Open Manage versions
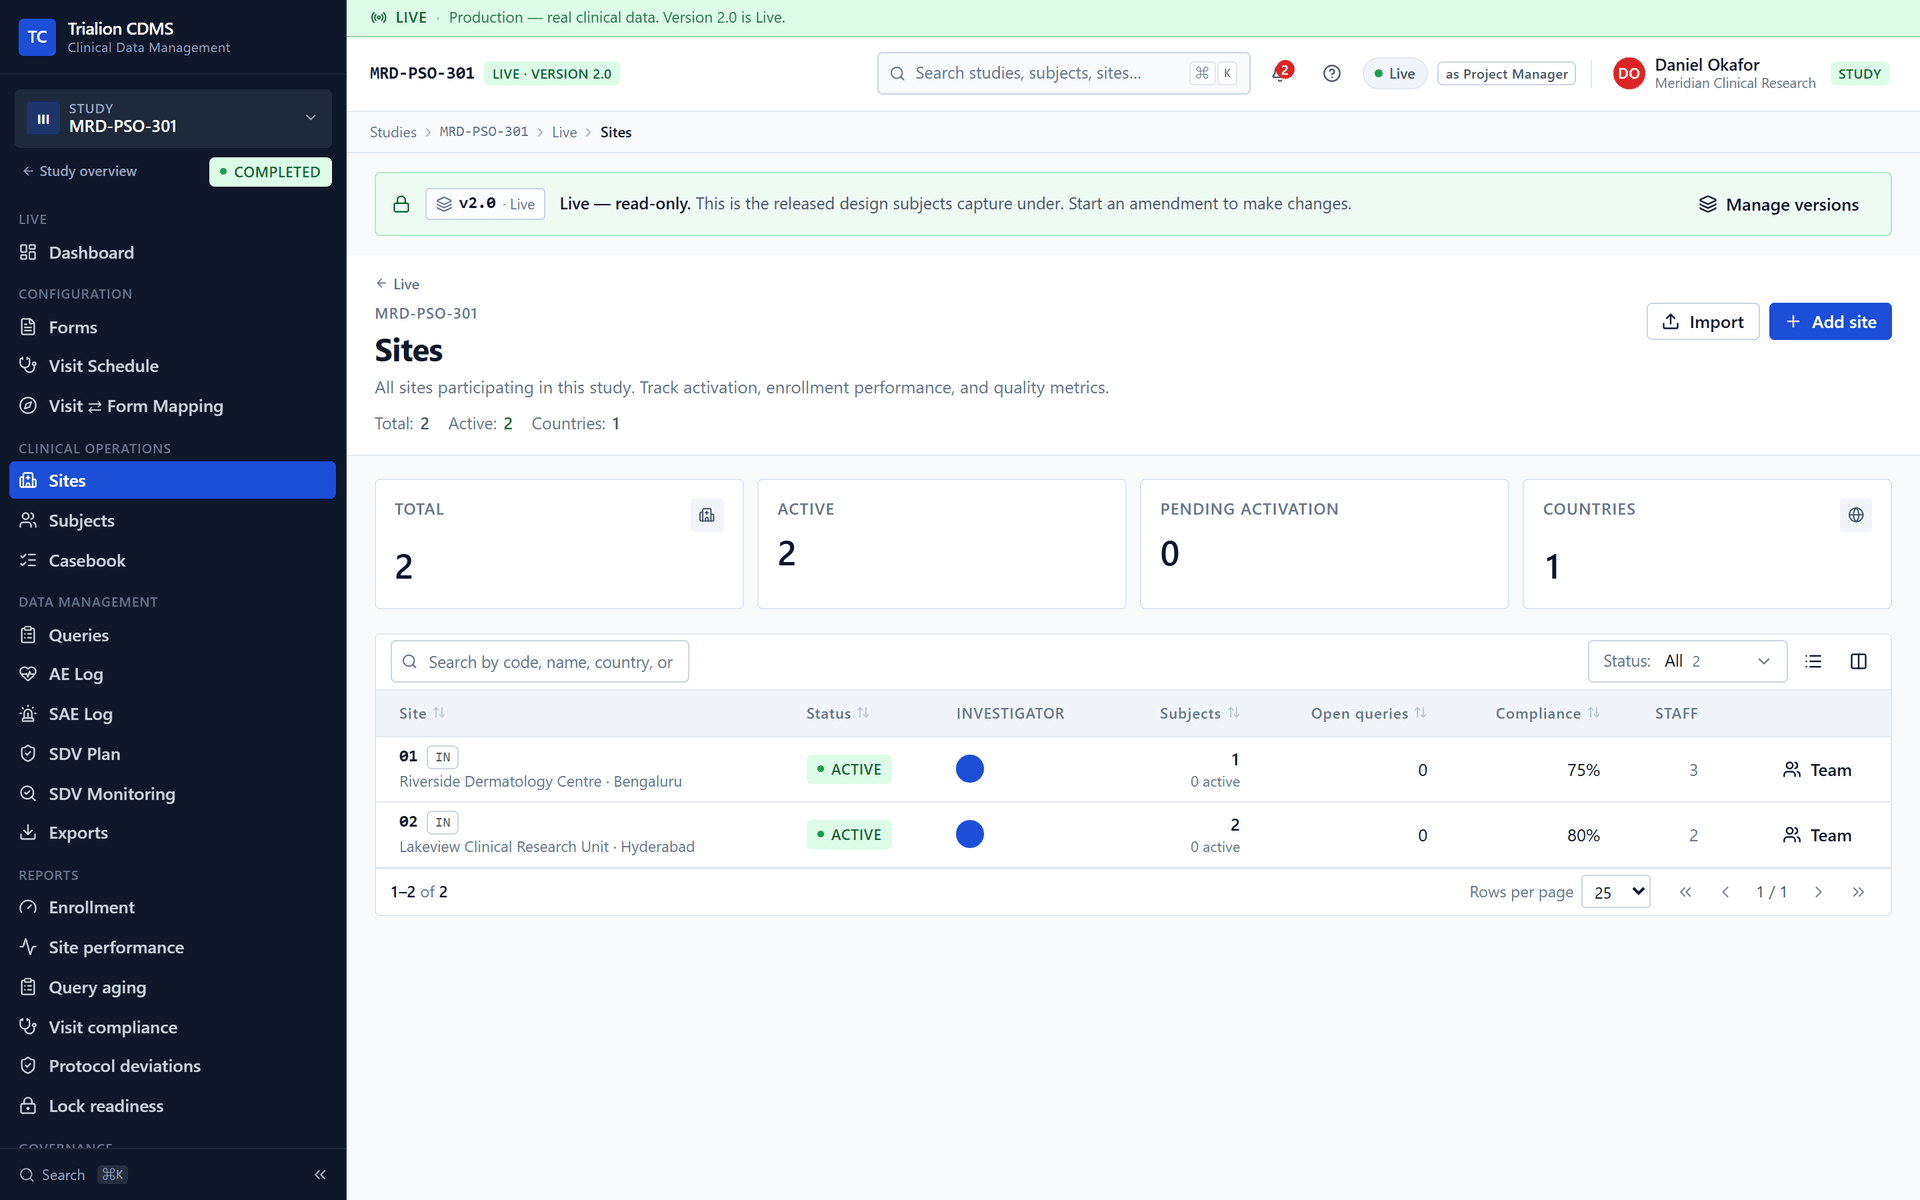 pyautogui.click(x=1778, y=204)
